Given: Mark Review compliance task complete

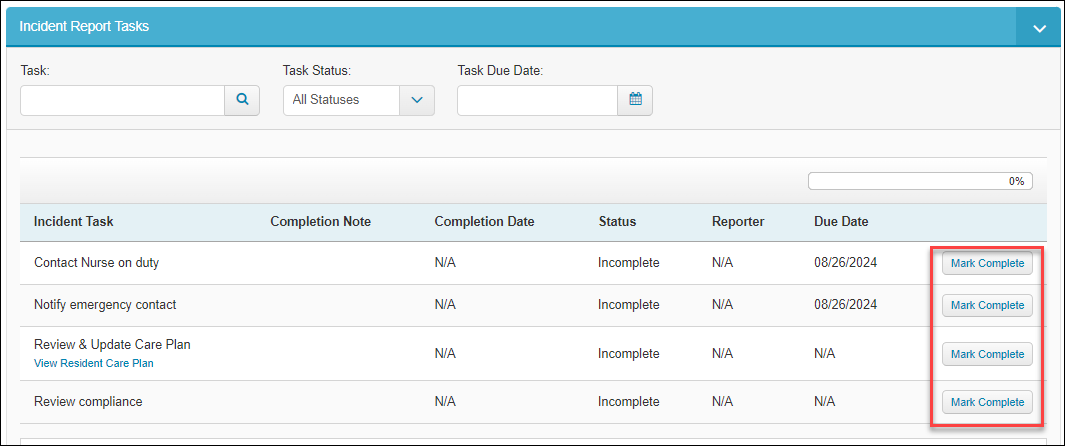Looking at the screenshot, I should [x=987, y=402].
